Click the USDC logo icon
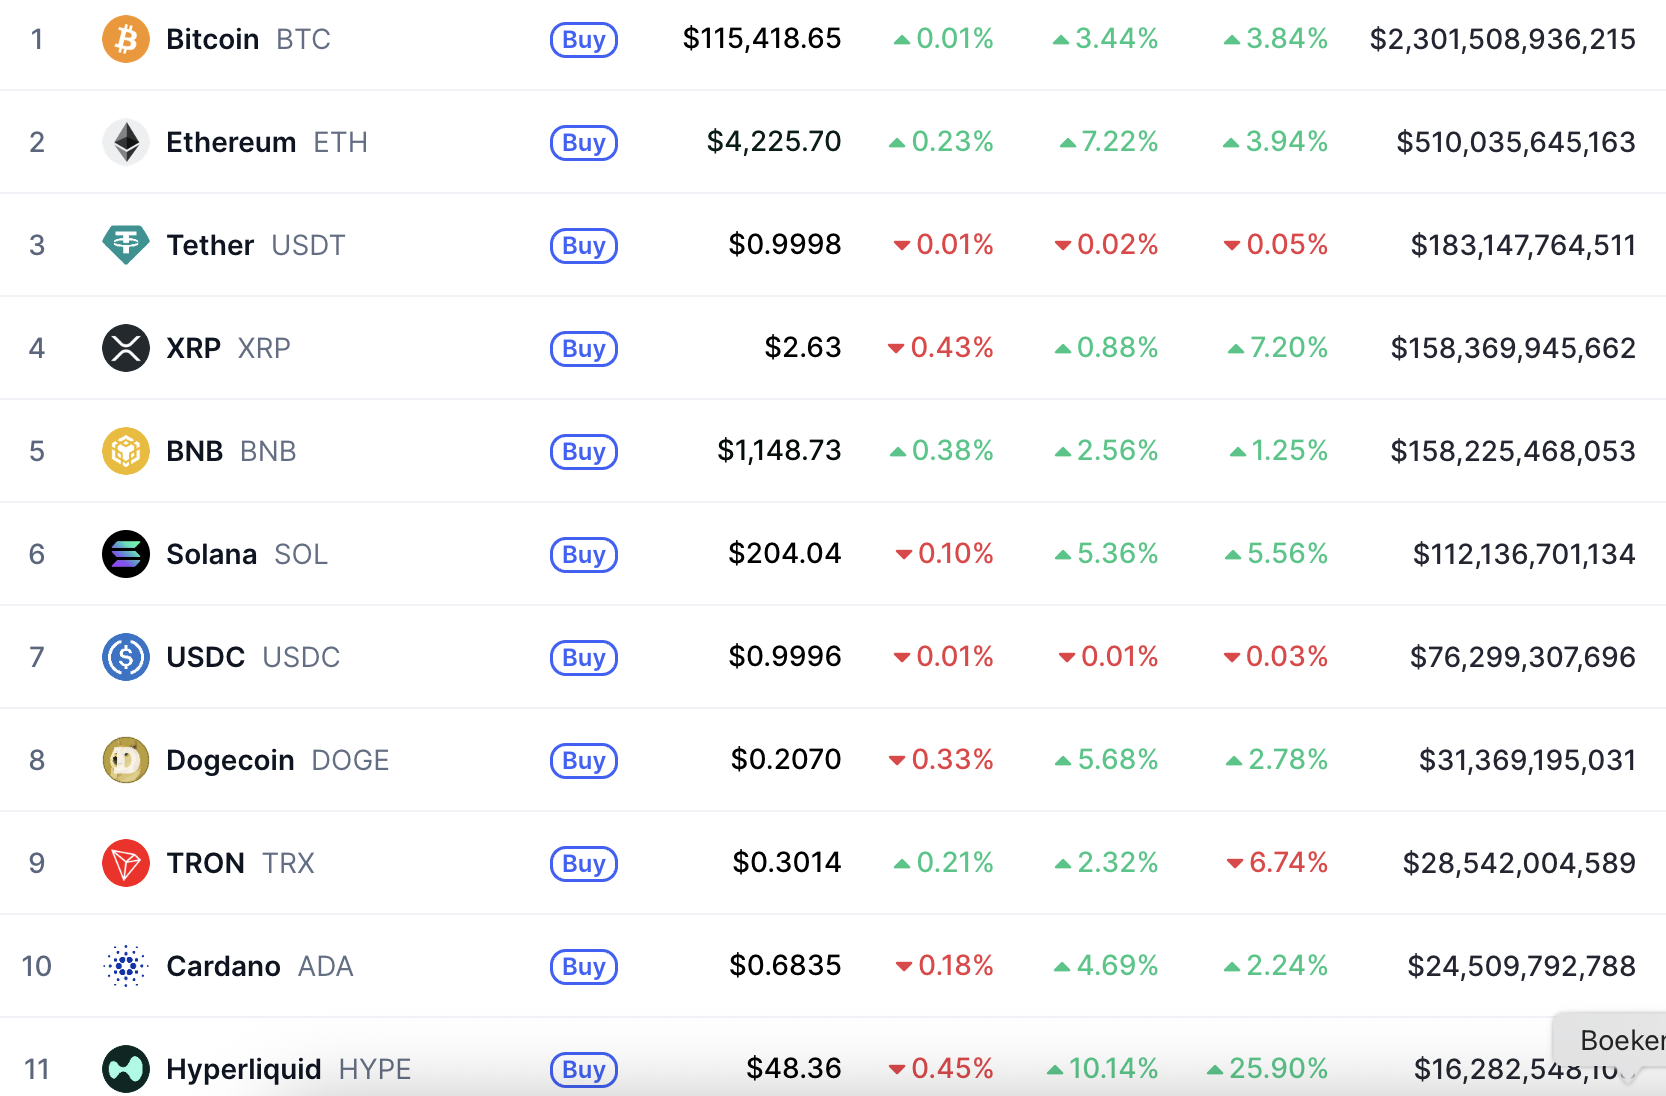This screenshot has height=1096, width=1666. pyautogui.click(x=126, y=657)
